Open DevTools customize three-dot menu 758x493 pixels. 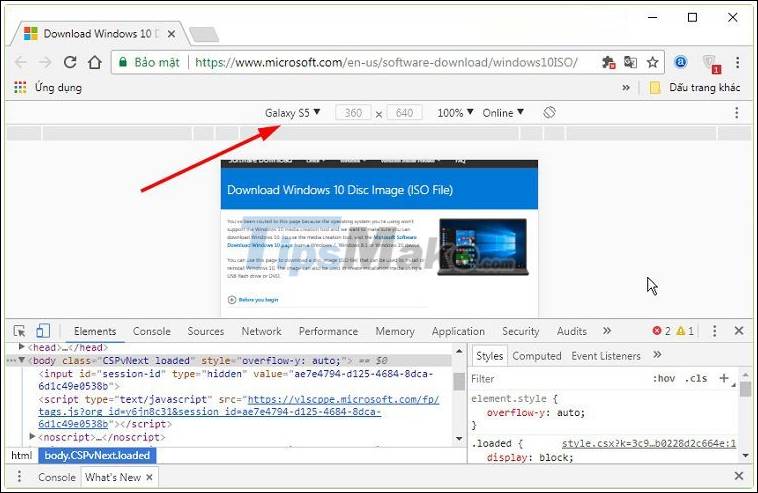[x=714, y=331]
